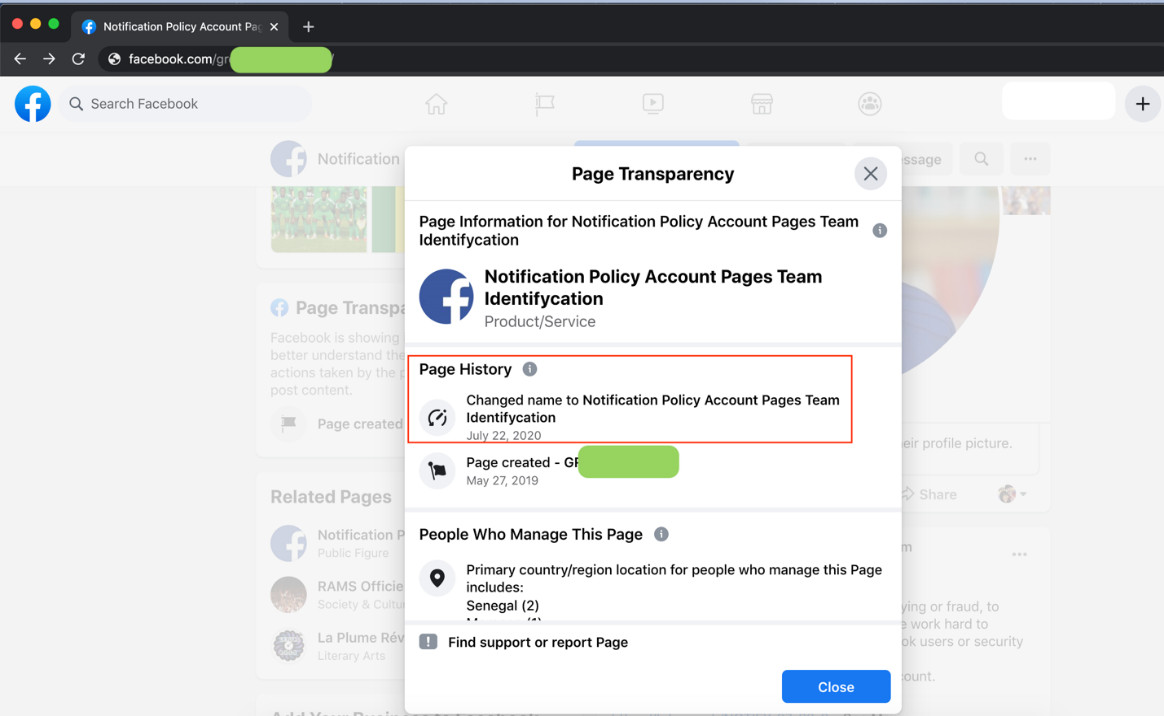Click the plus Create button
Screen dimensions: 1164x716
click(x=1142, y=104)
